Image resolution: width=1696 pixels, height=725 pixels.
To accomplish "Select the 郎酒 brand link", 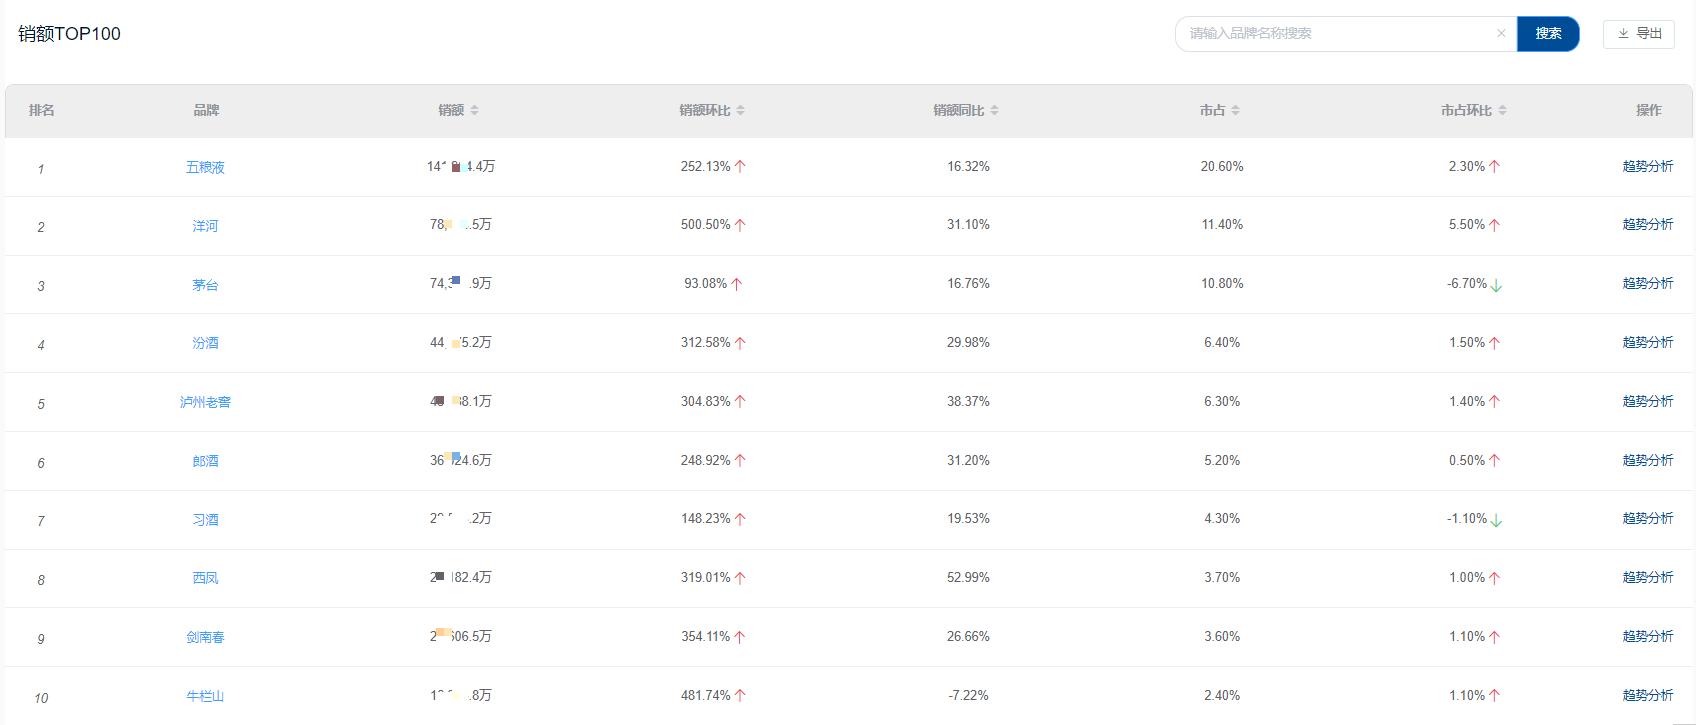I will point(205,461).
